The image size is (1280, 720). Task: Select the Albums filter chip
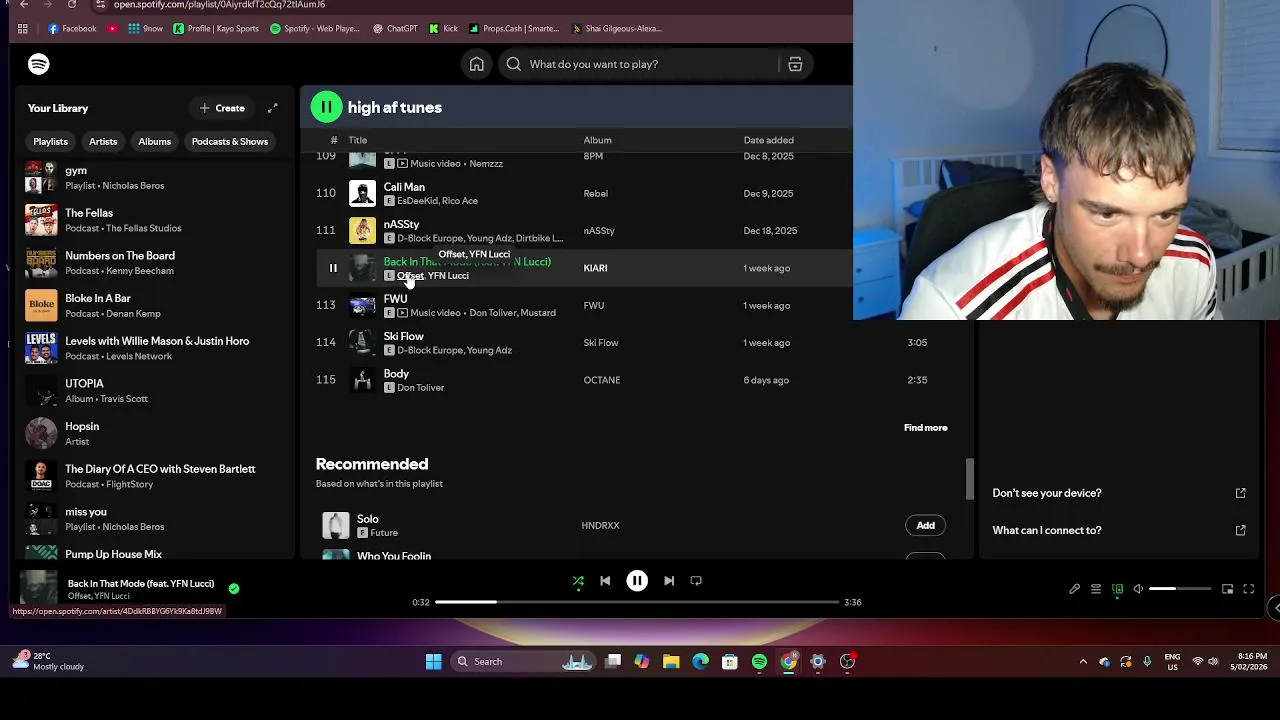pyautogui.click(x=154, y=141)
